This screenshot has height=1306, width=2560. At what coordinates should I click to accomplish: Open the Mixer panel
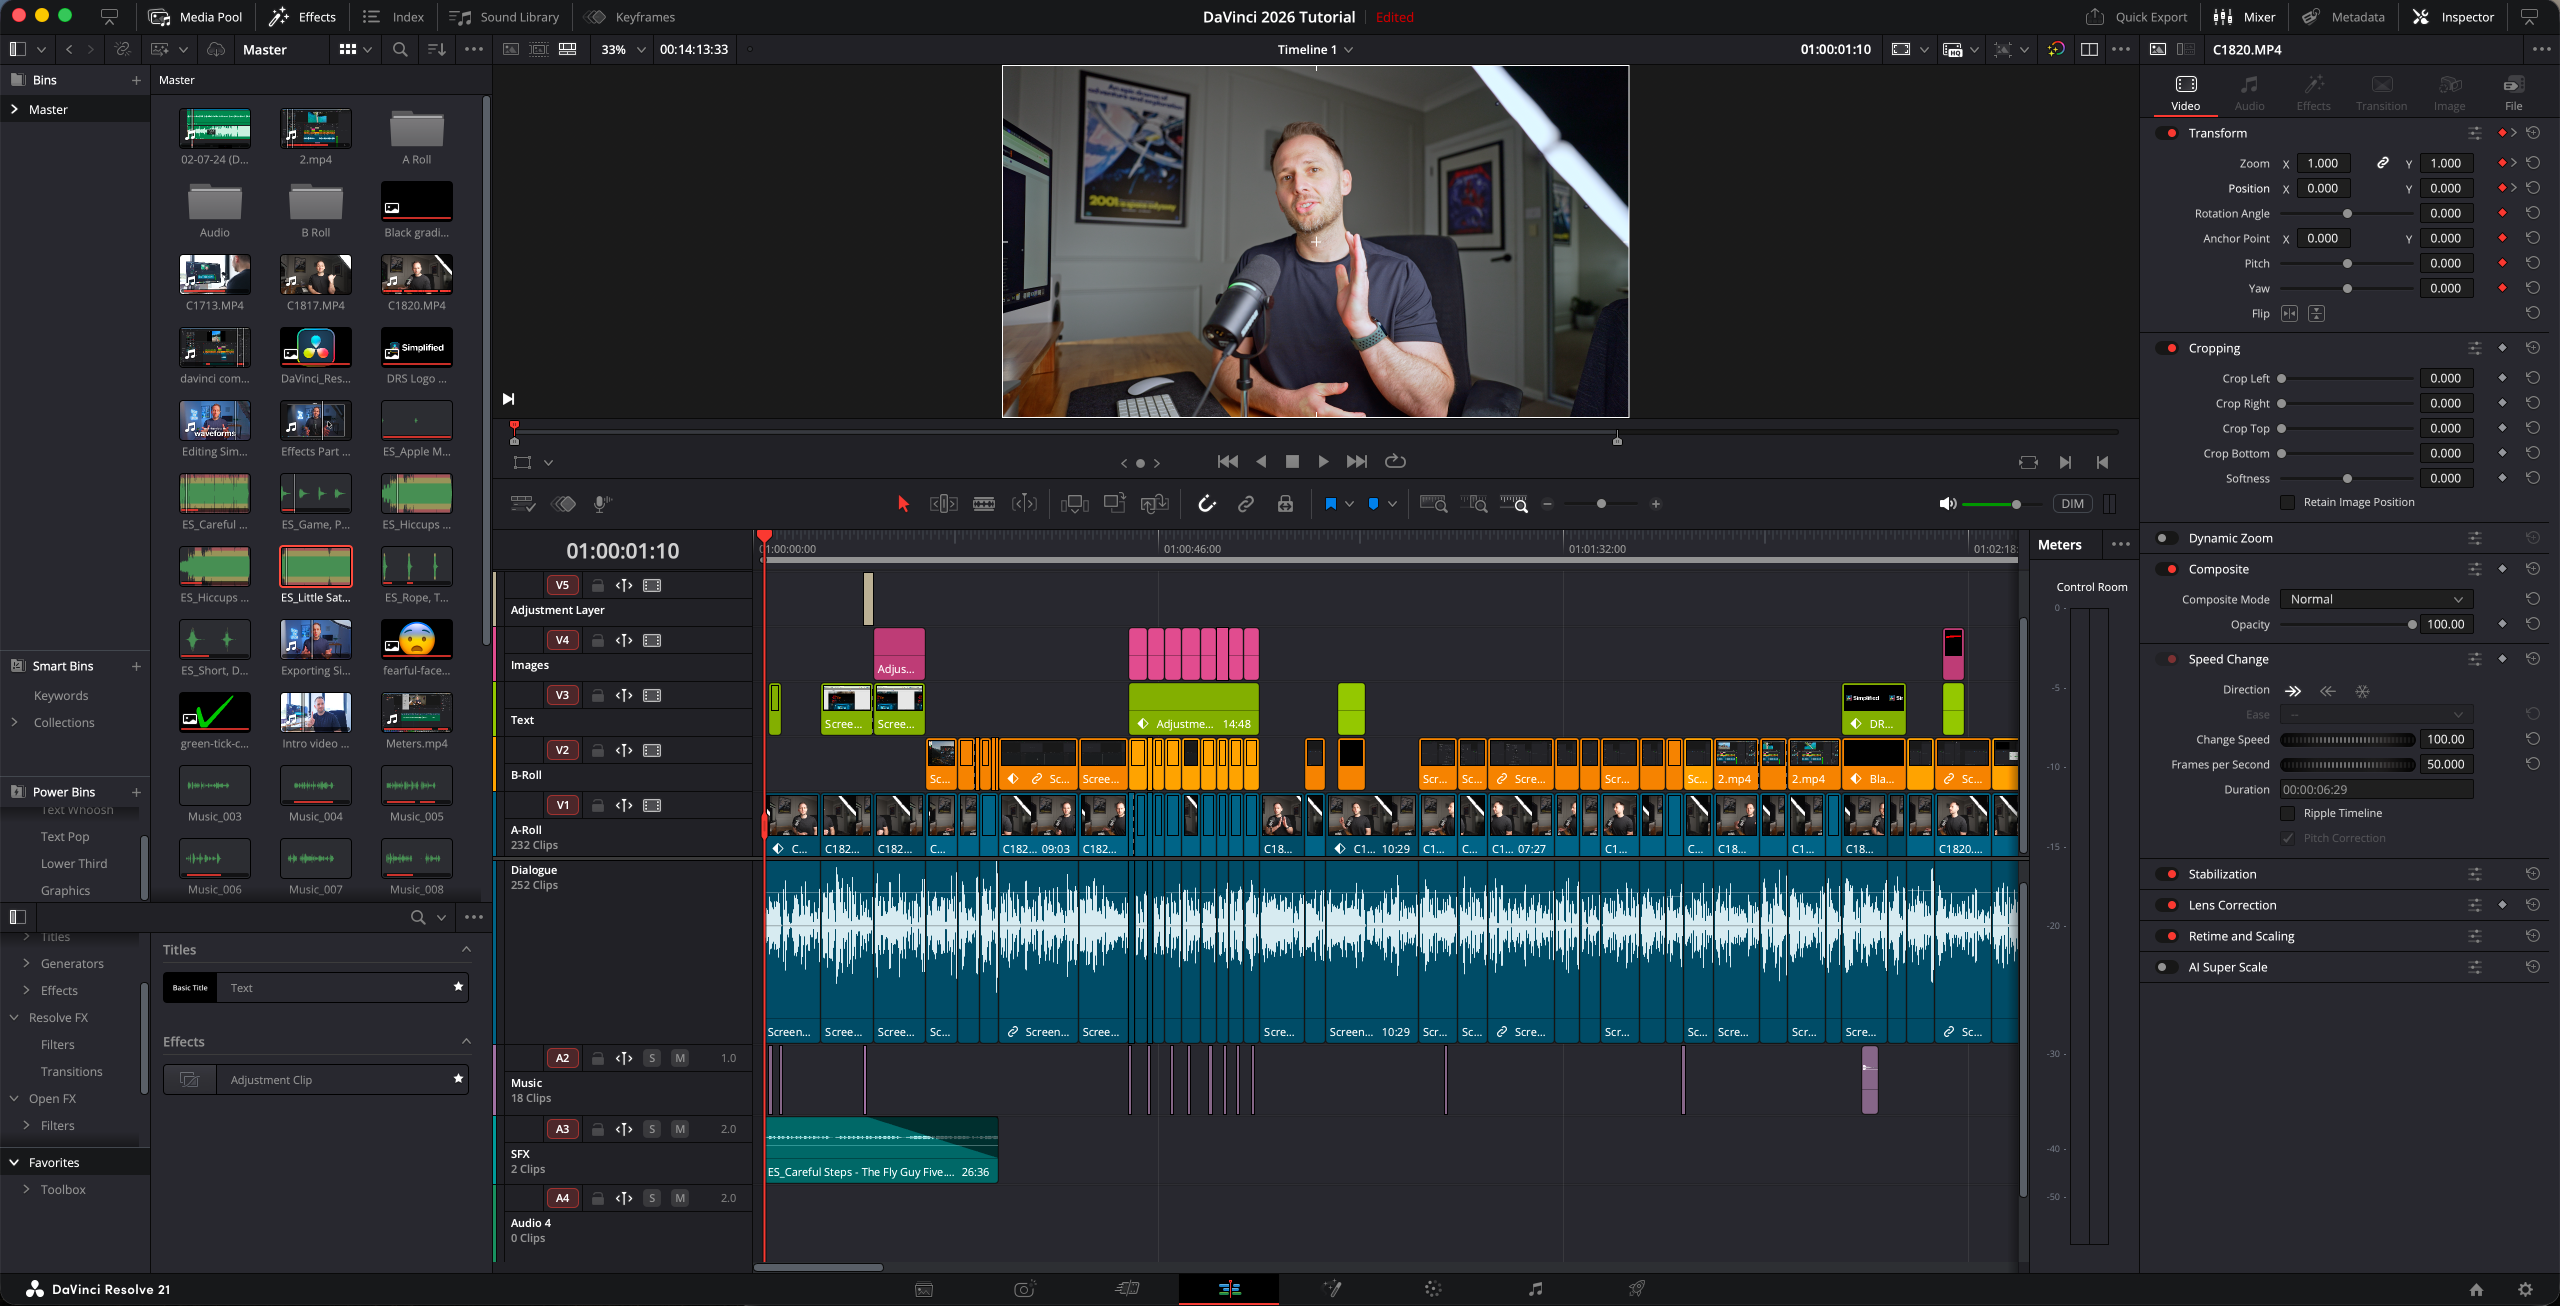point(2245,17)
